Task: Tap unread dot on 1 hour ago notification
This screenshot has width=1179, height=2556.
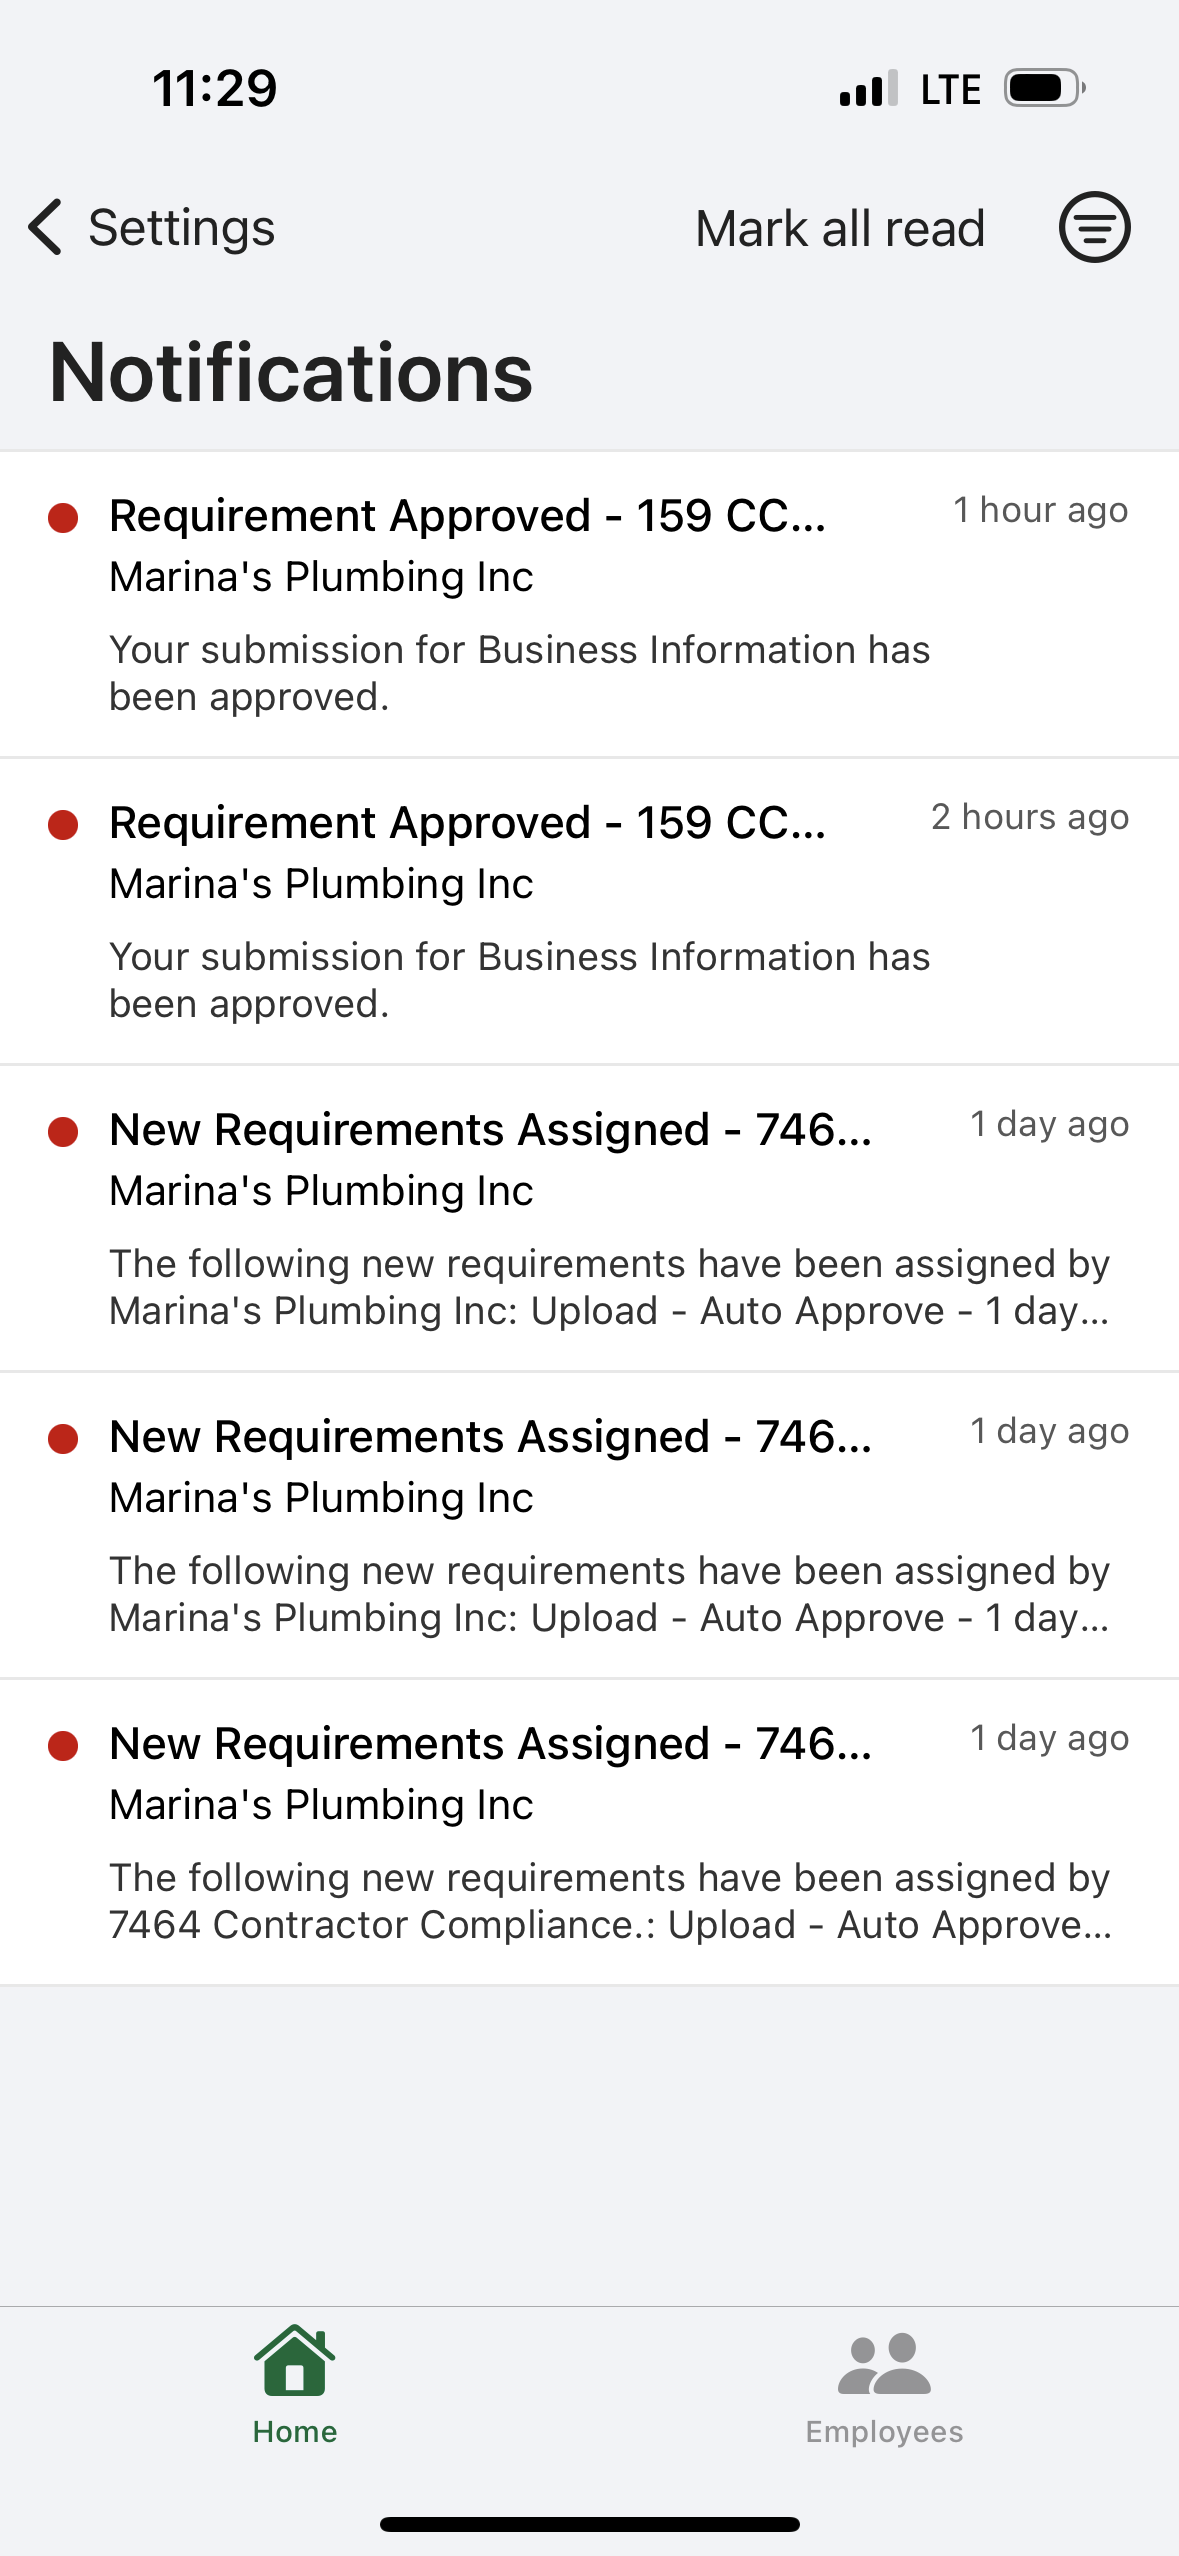Action: click(63, 518)
